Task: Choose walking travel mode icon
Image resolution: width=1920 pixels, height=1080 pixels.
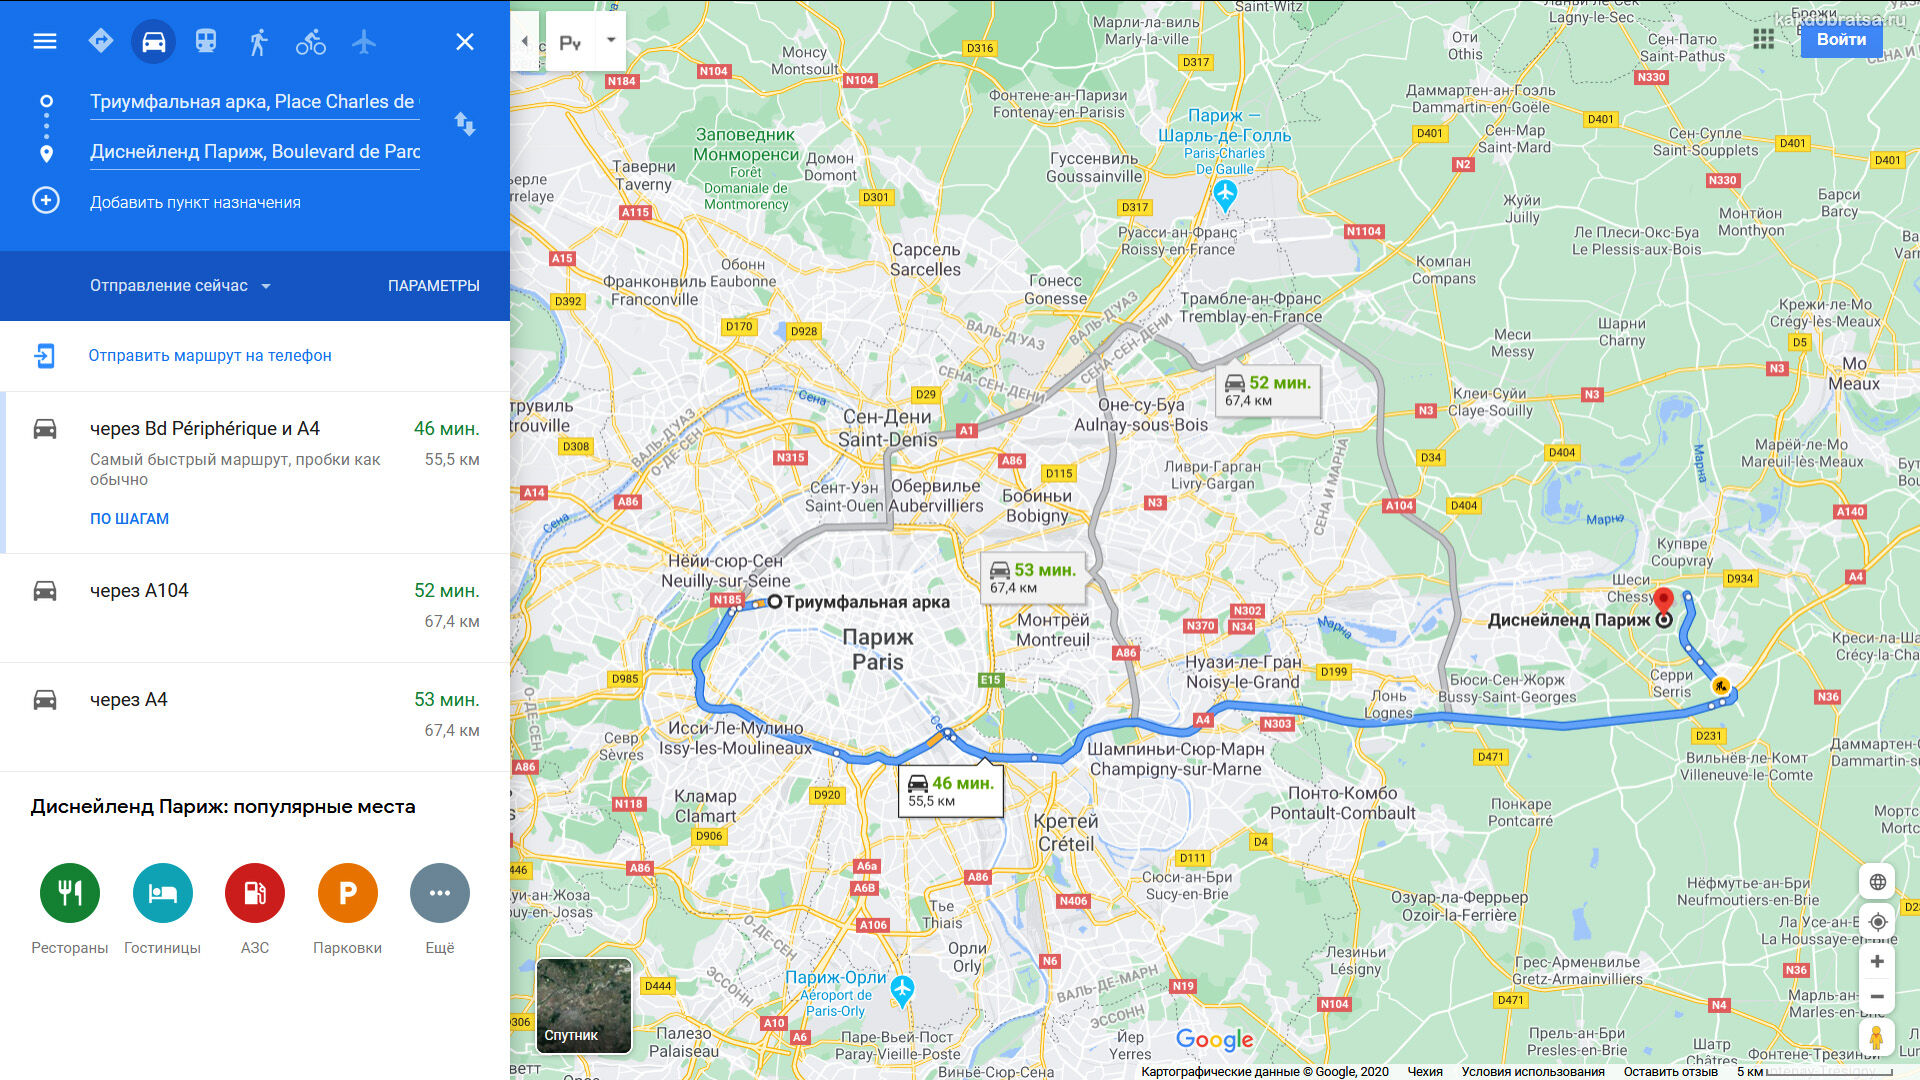Action: 258,42
